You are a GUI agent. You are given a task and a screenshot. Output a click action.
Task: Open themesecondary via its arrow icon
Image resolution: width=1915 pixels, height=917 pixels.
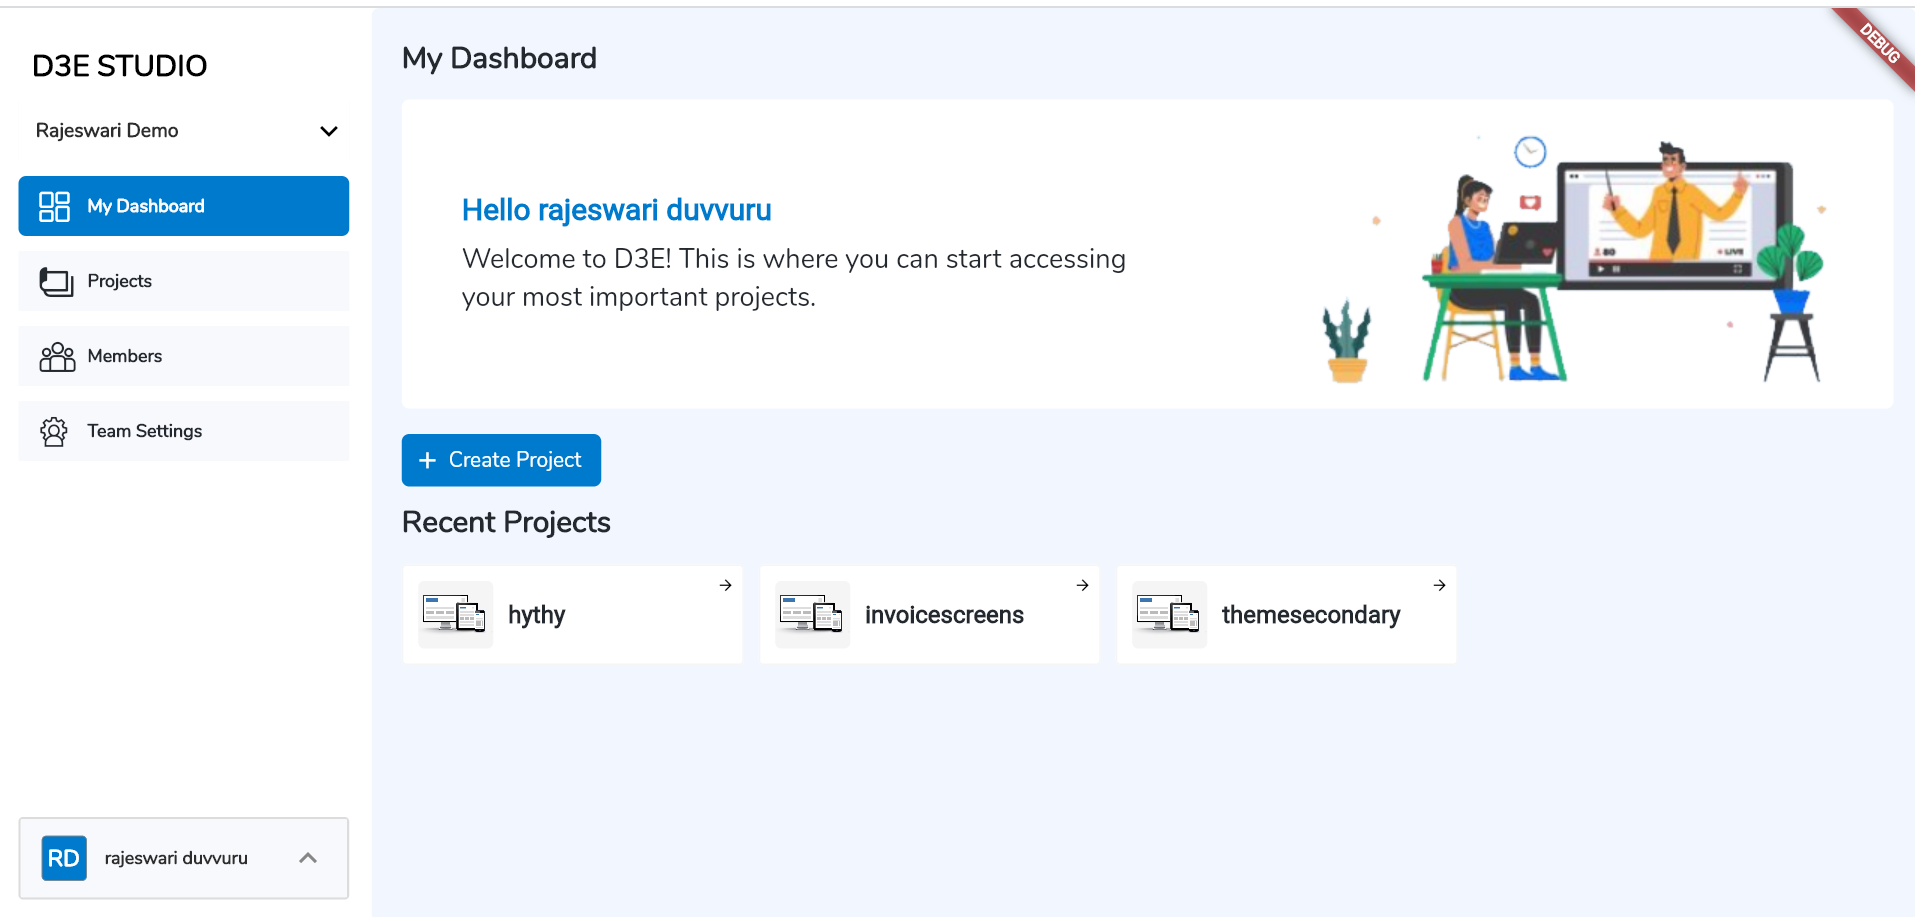(x=1440, y=585)
